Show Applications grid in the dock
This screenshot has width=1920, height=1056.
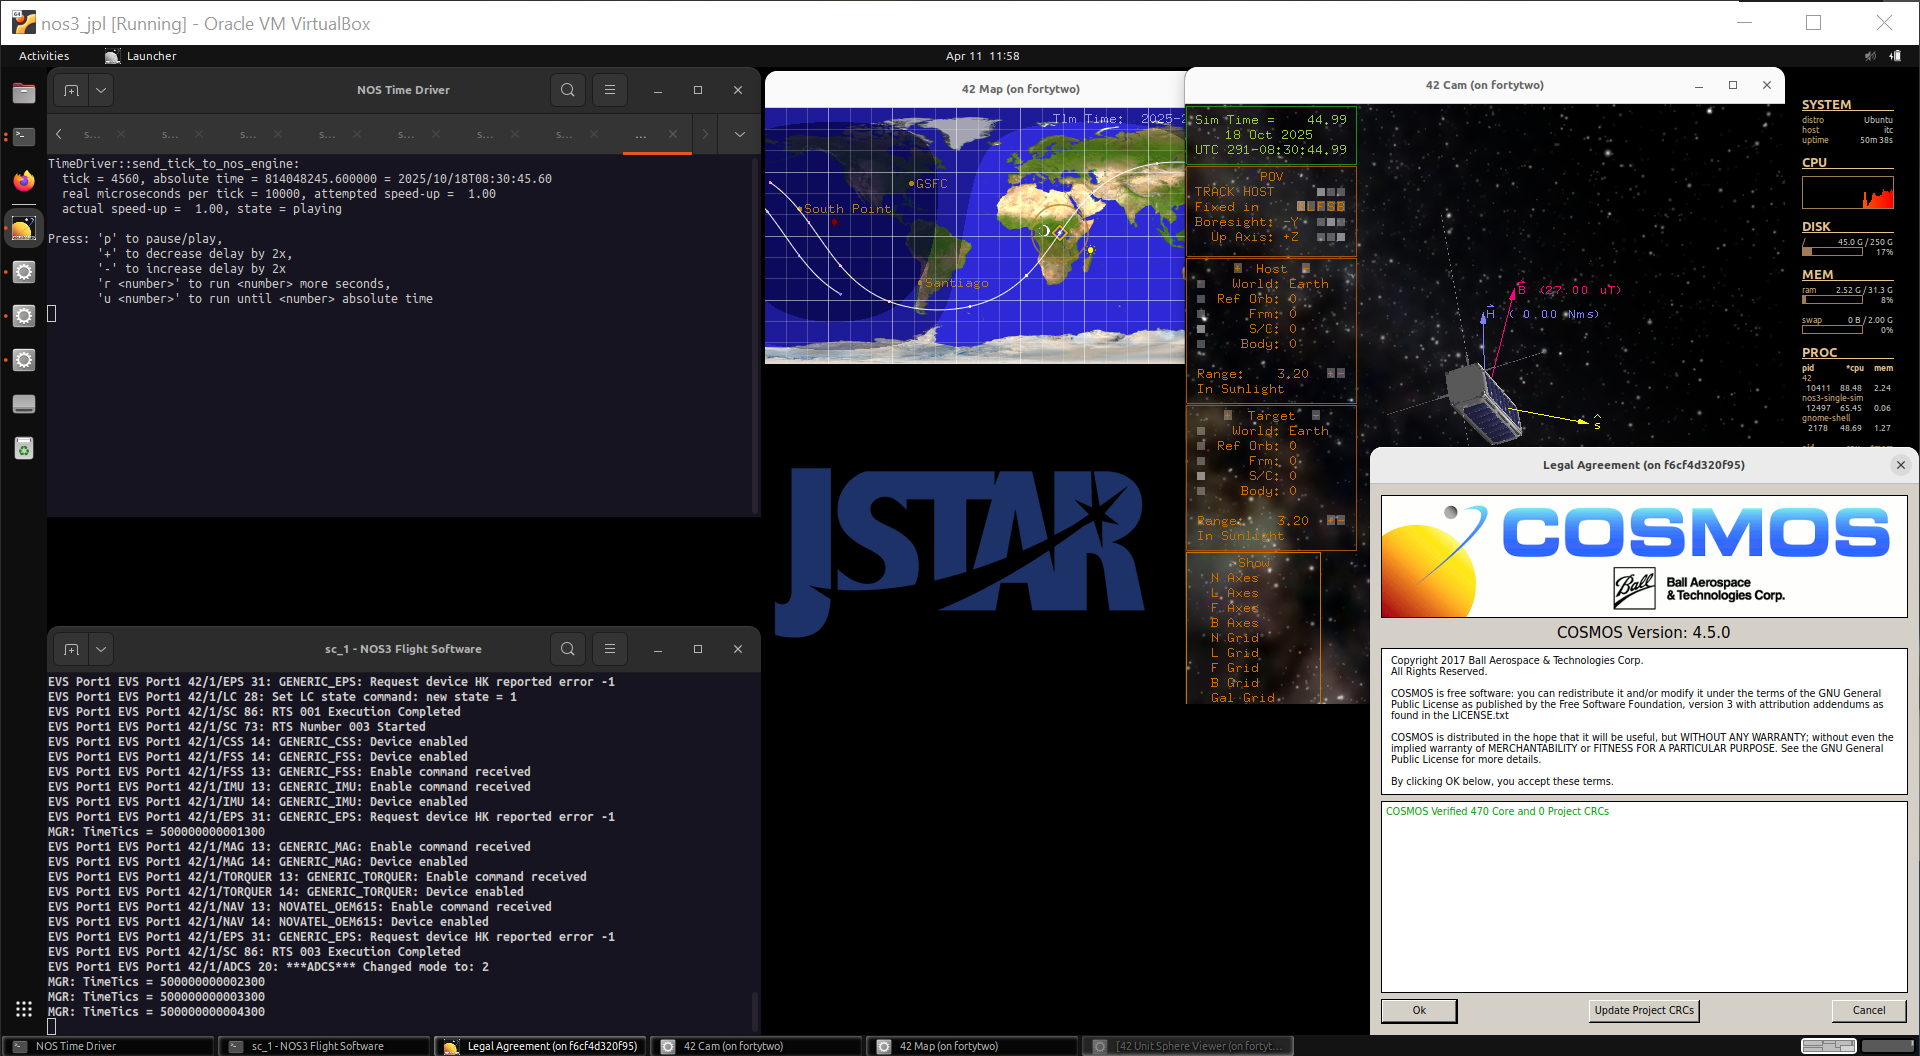(24, 1009)
